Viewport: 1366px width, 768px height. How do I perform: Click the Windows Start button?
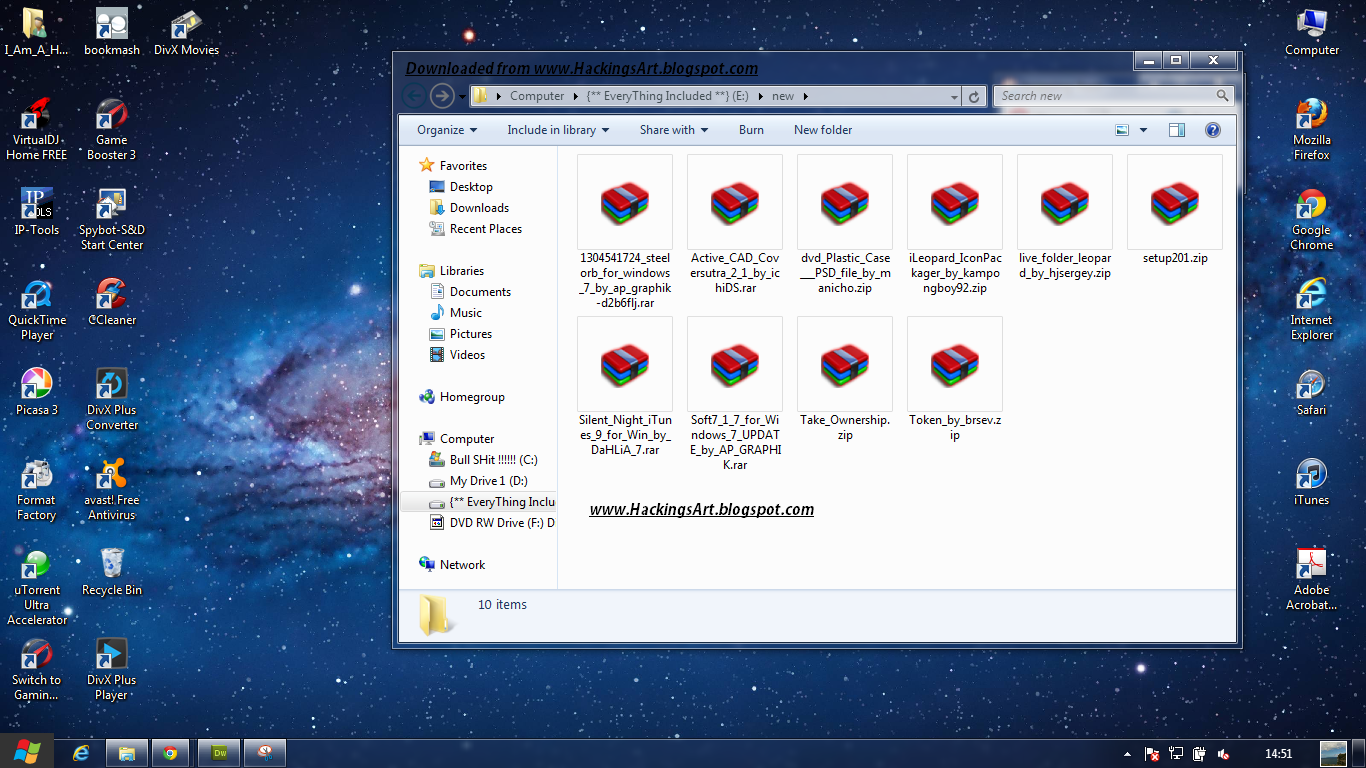point(26,752)
